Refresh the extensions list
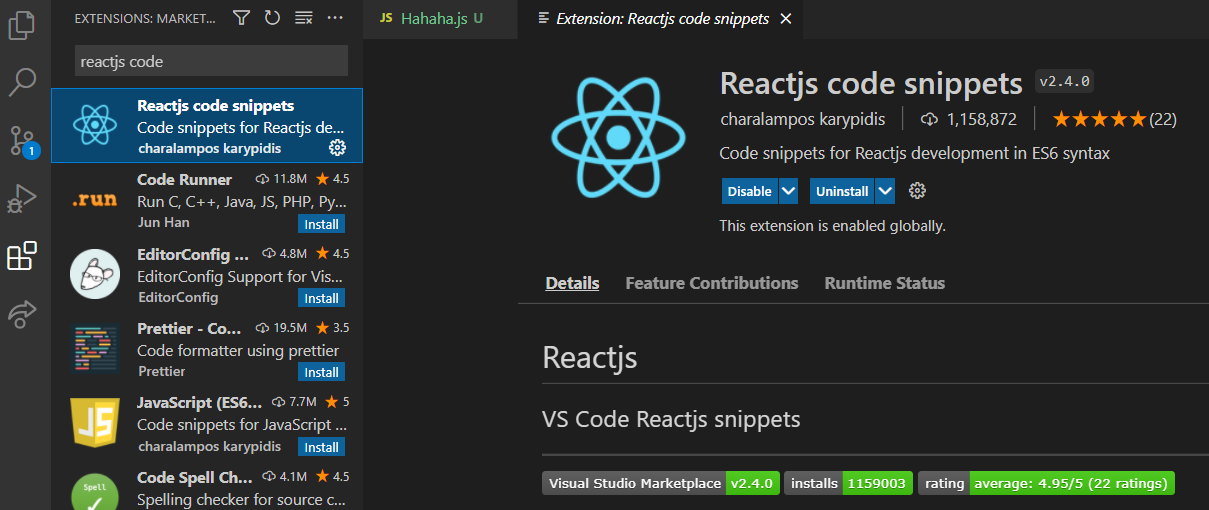This screenshot has height=510, width=1209. click(x=272, y=18)
